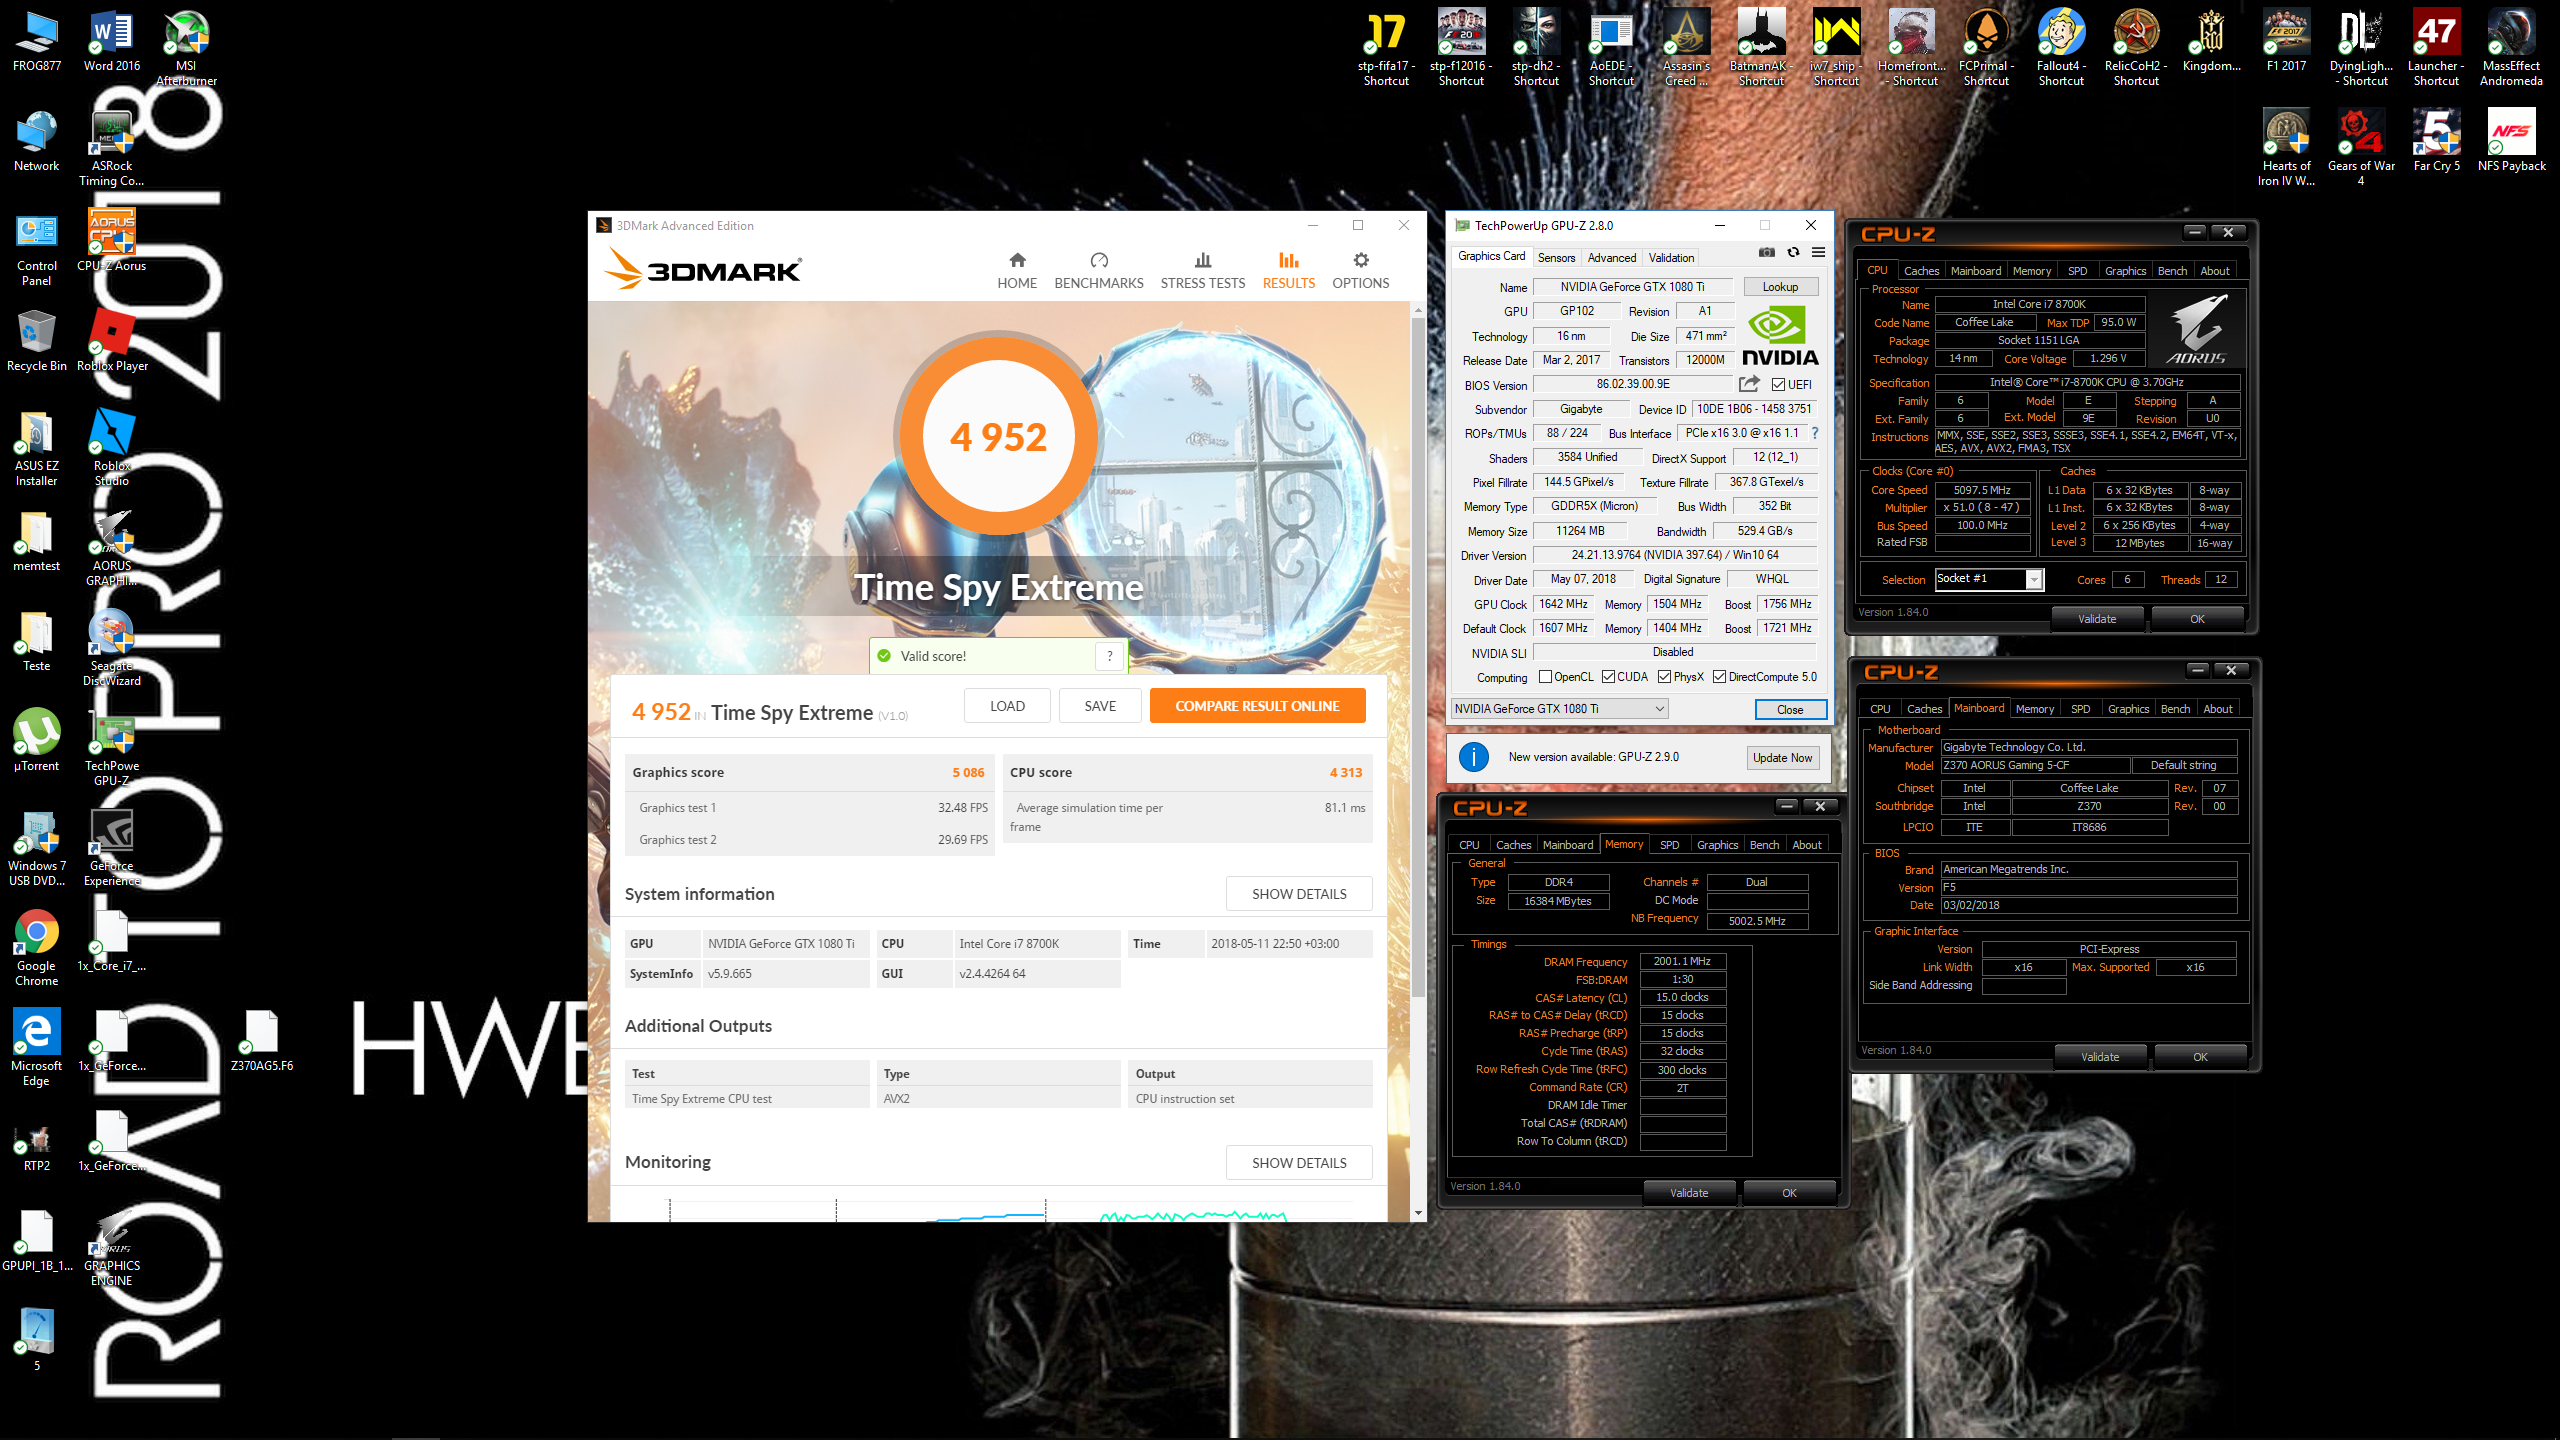Open Google Chrome desktop icon

tap(37, 947)
